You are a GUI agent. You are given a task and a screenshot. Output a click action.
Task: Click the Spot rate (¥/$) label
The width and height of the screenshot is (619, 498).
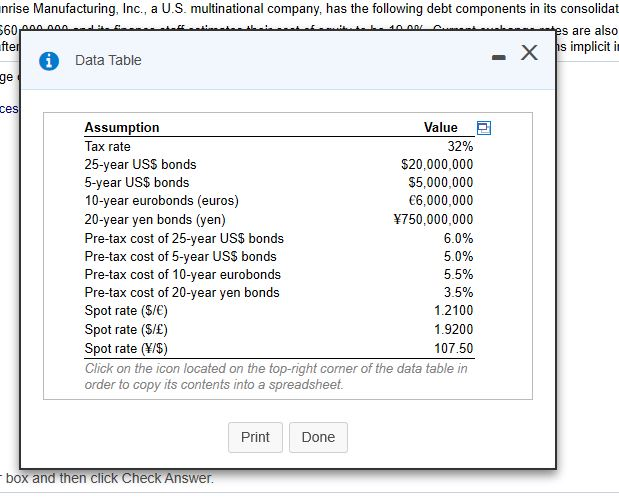126,349
